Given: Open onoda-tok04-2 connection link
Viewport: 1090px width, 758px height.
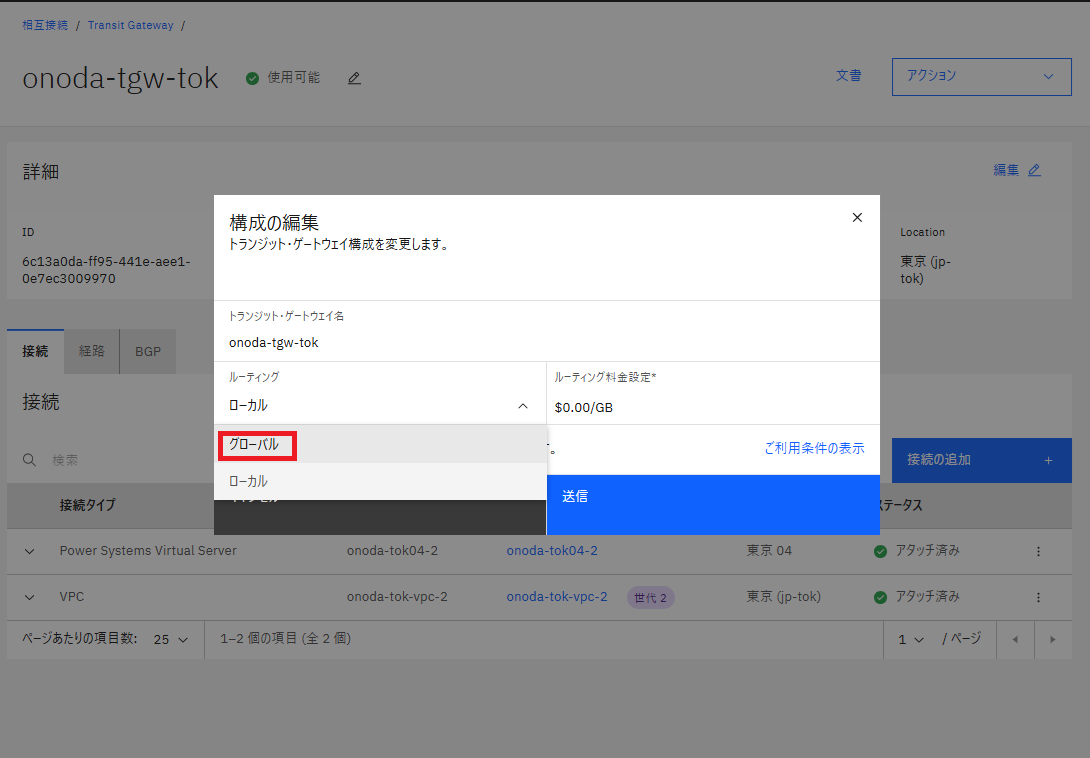Looking at the screenshot, I should click(x=552, y=551).
